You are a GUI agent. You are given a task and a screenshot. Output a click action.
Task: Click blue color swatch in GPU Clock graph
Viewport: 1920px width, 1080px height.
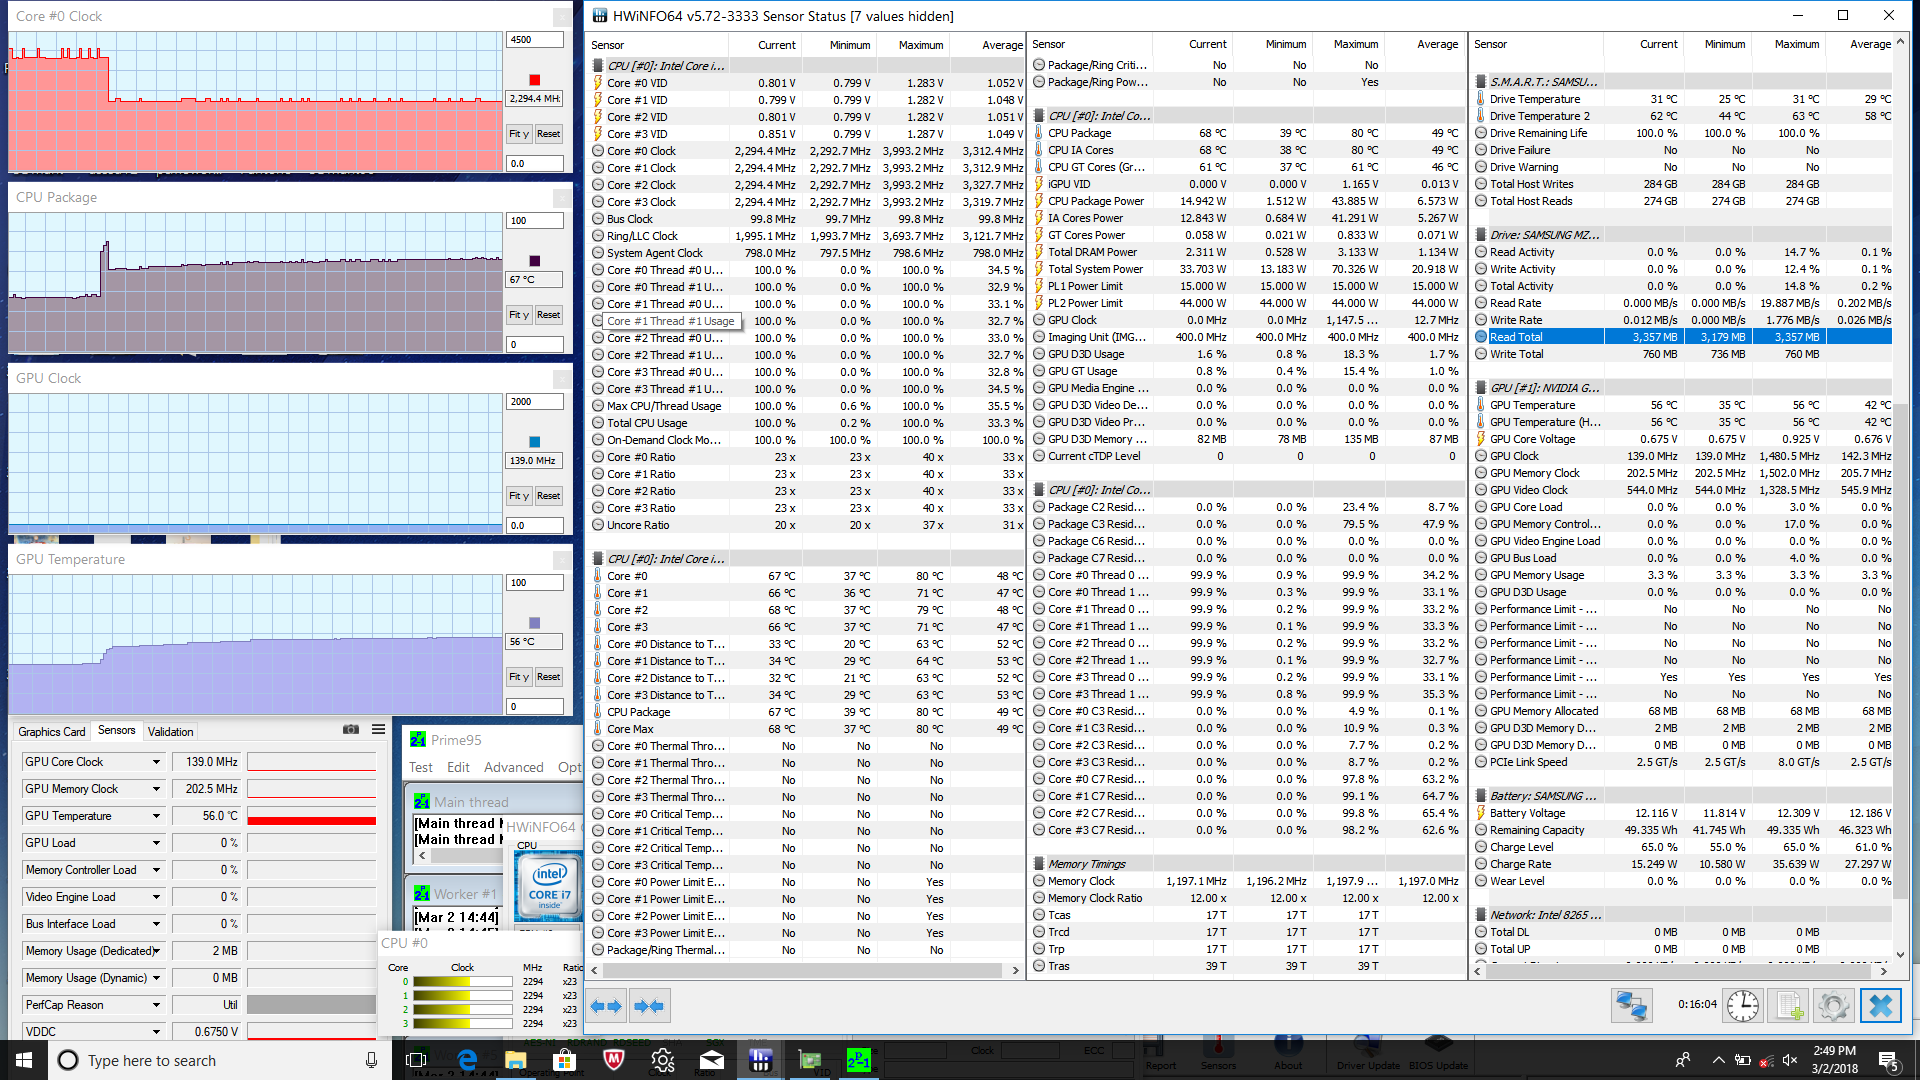click(534, 442)
